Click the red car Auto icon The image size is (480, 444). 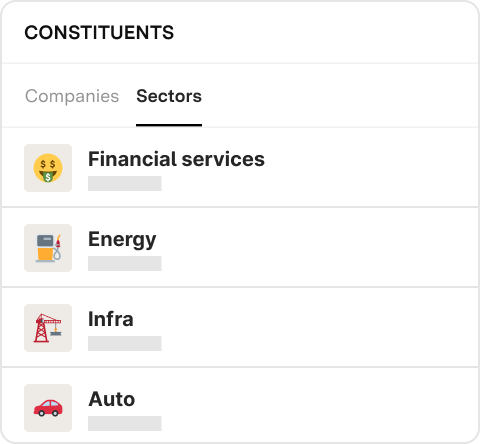[x=48, y=408]
